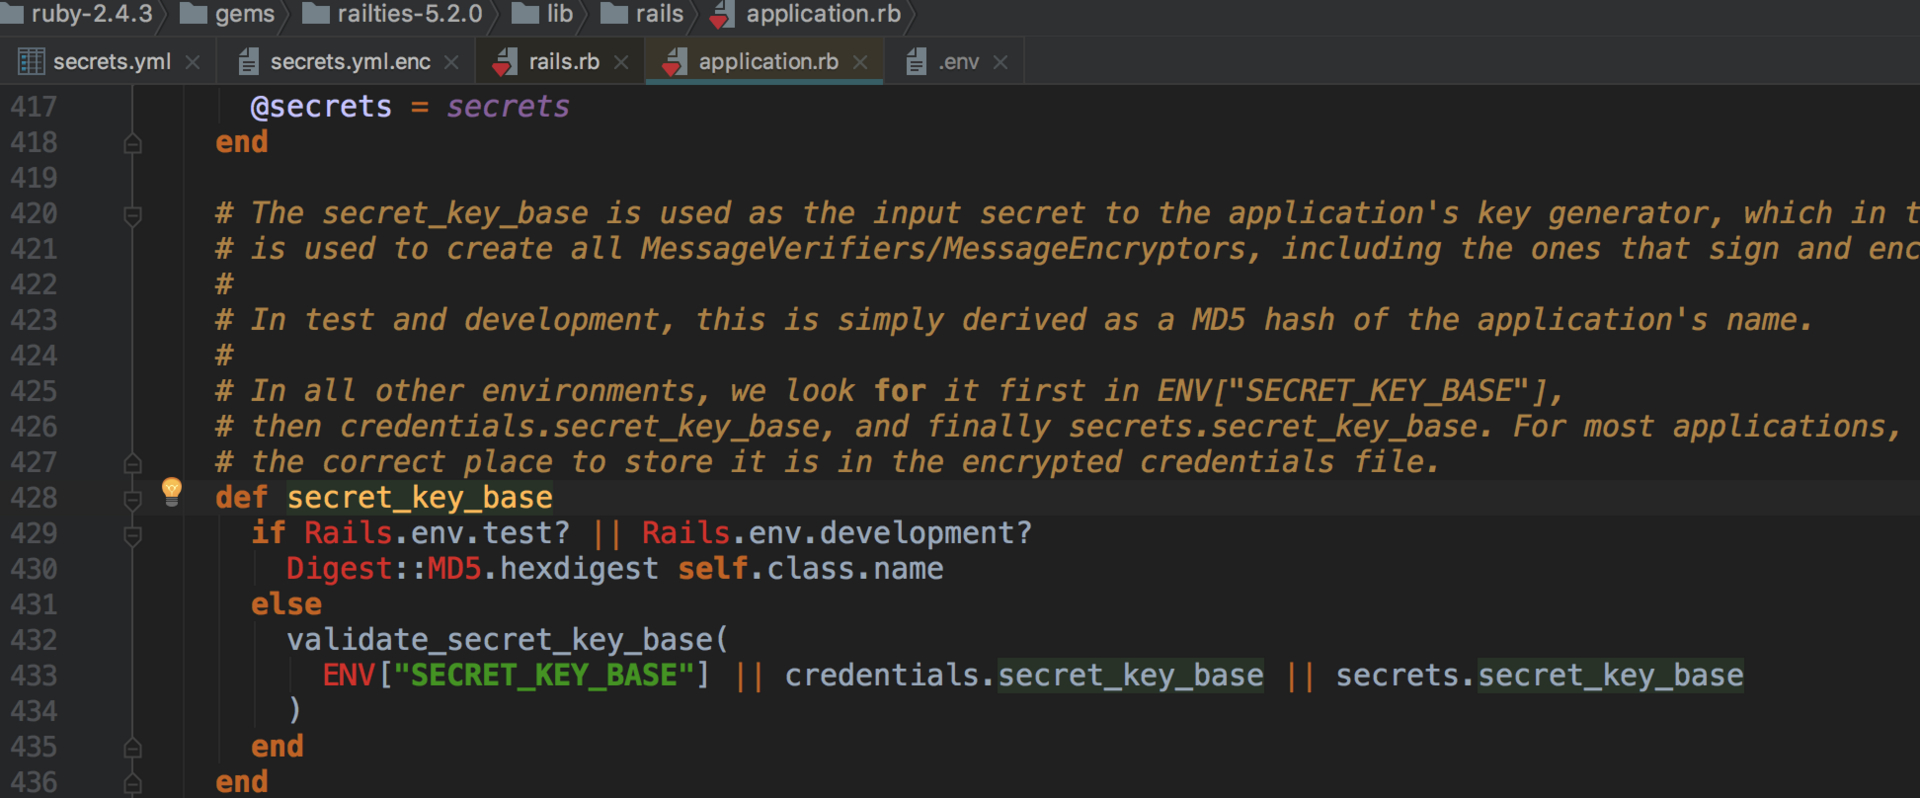Click the lib folder breadcrumb icon

(x=525, y=14)
